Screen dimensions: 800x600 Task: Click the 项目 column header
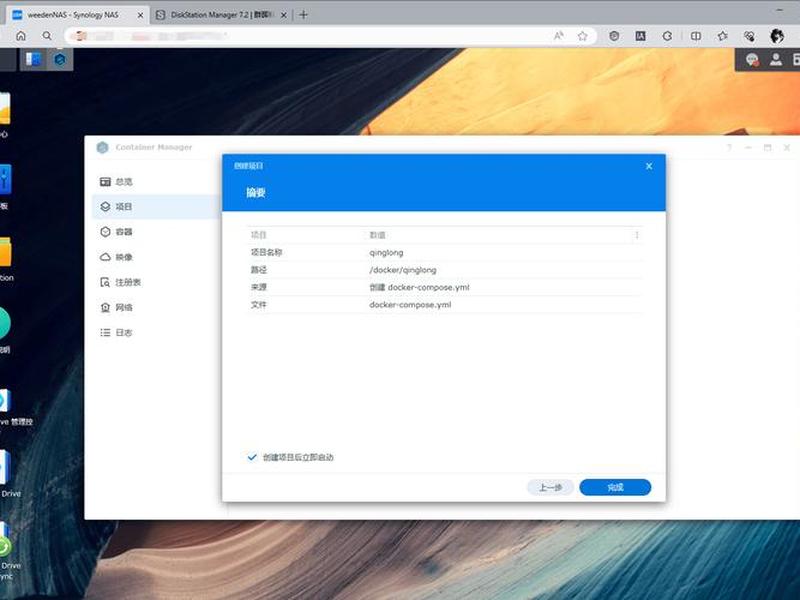(259, 235)
